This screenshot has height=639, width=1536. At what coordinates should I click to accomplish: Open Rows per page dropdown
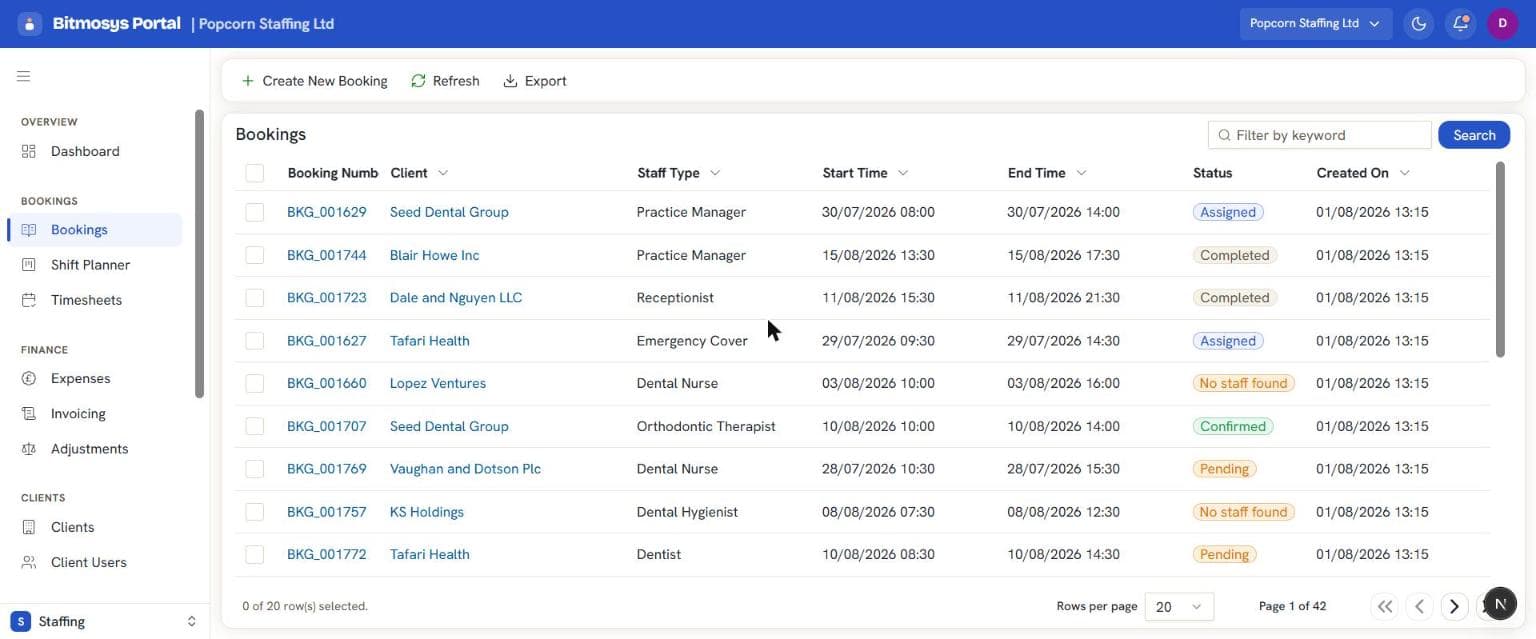(1179, 606)
